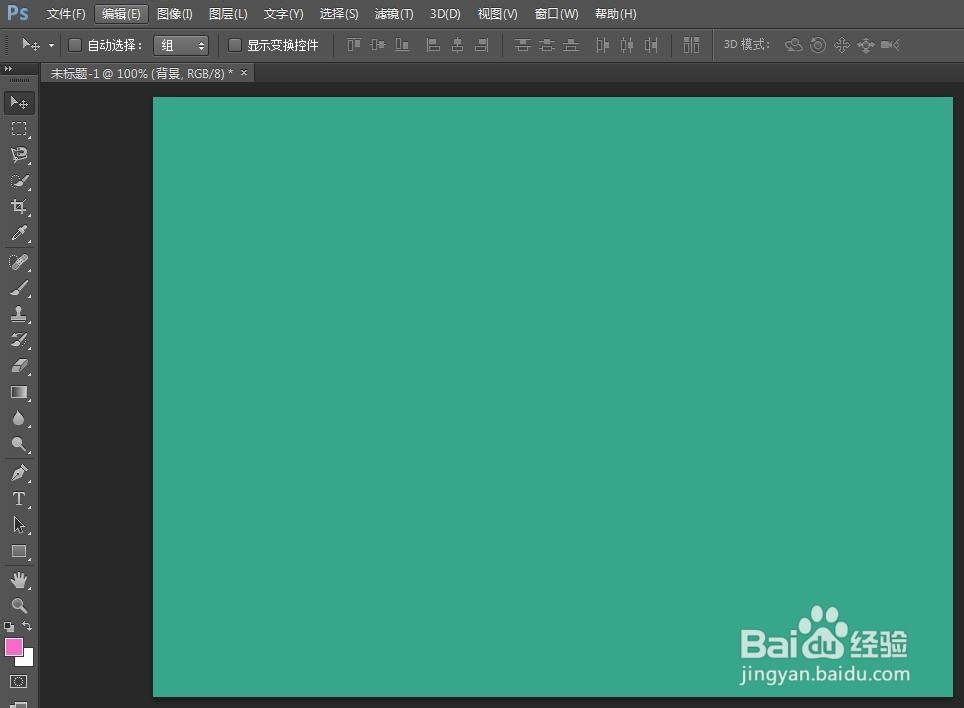Select the Move tool in the toolbox
The width and height of the screenshot is (964, 708).
(19, 103)
